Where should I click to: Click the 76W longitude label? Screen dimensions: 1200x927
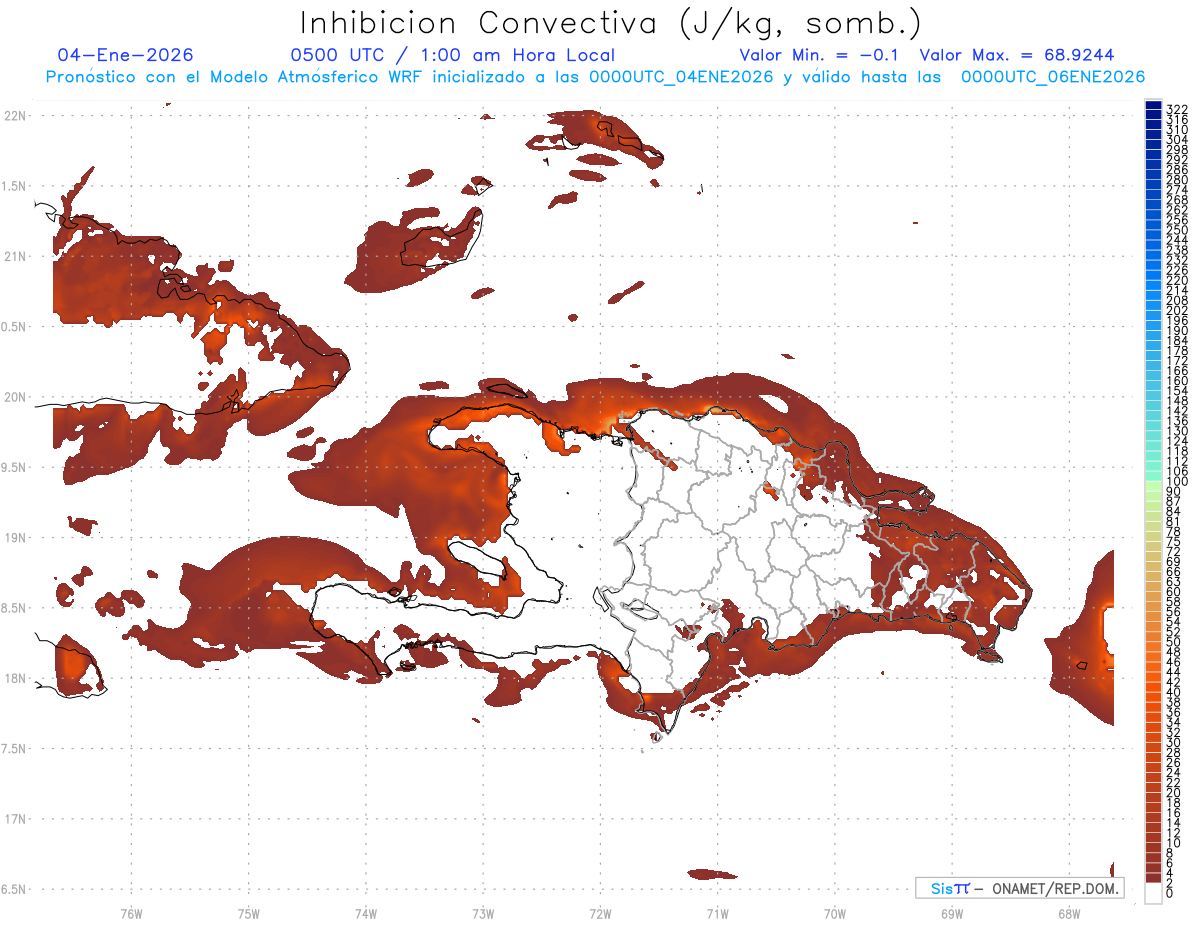coord(131,913)
